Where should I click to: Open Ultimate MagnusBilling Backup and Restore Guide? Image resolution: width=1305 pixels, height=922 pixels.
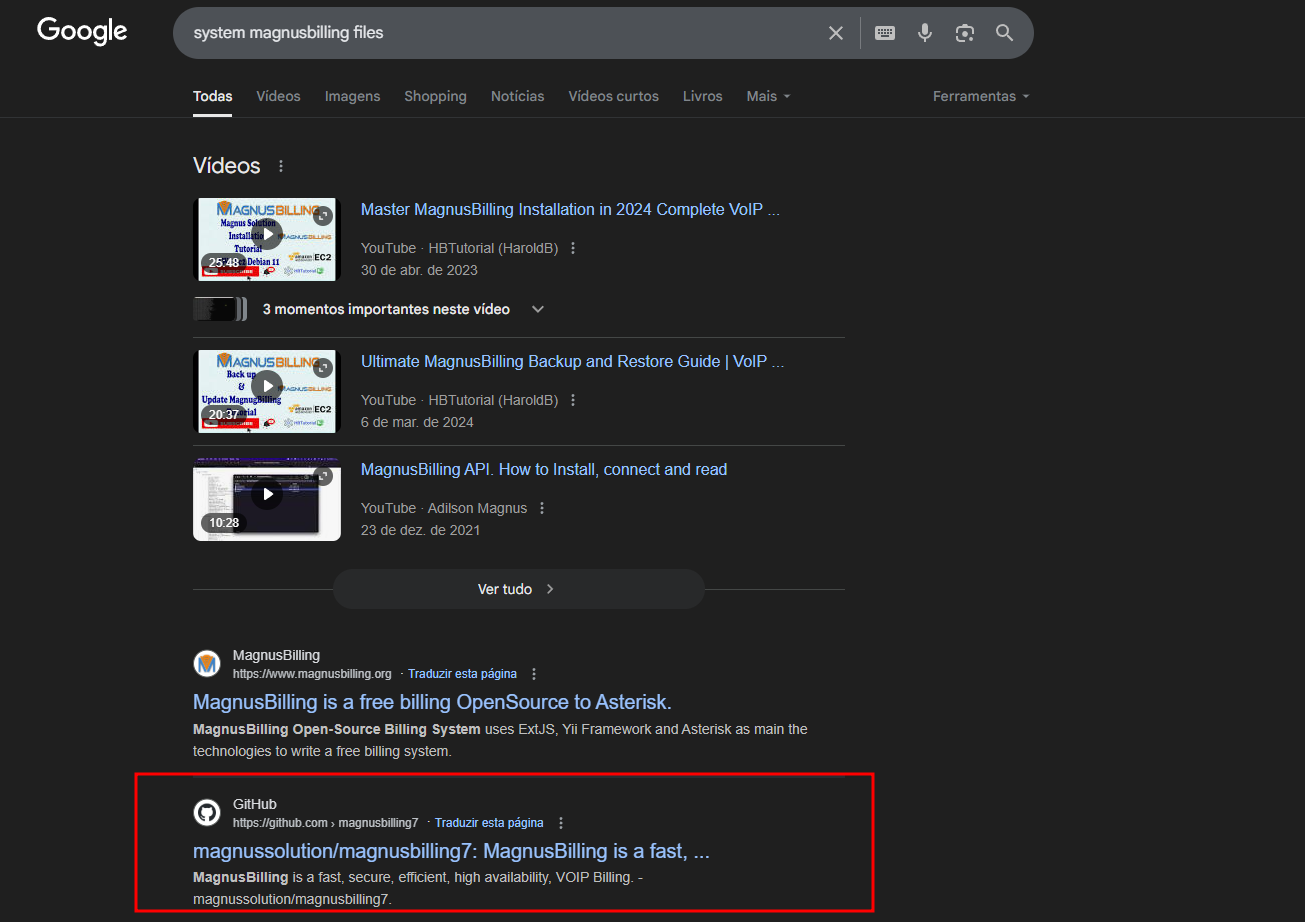pos(572,362)
